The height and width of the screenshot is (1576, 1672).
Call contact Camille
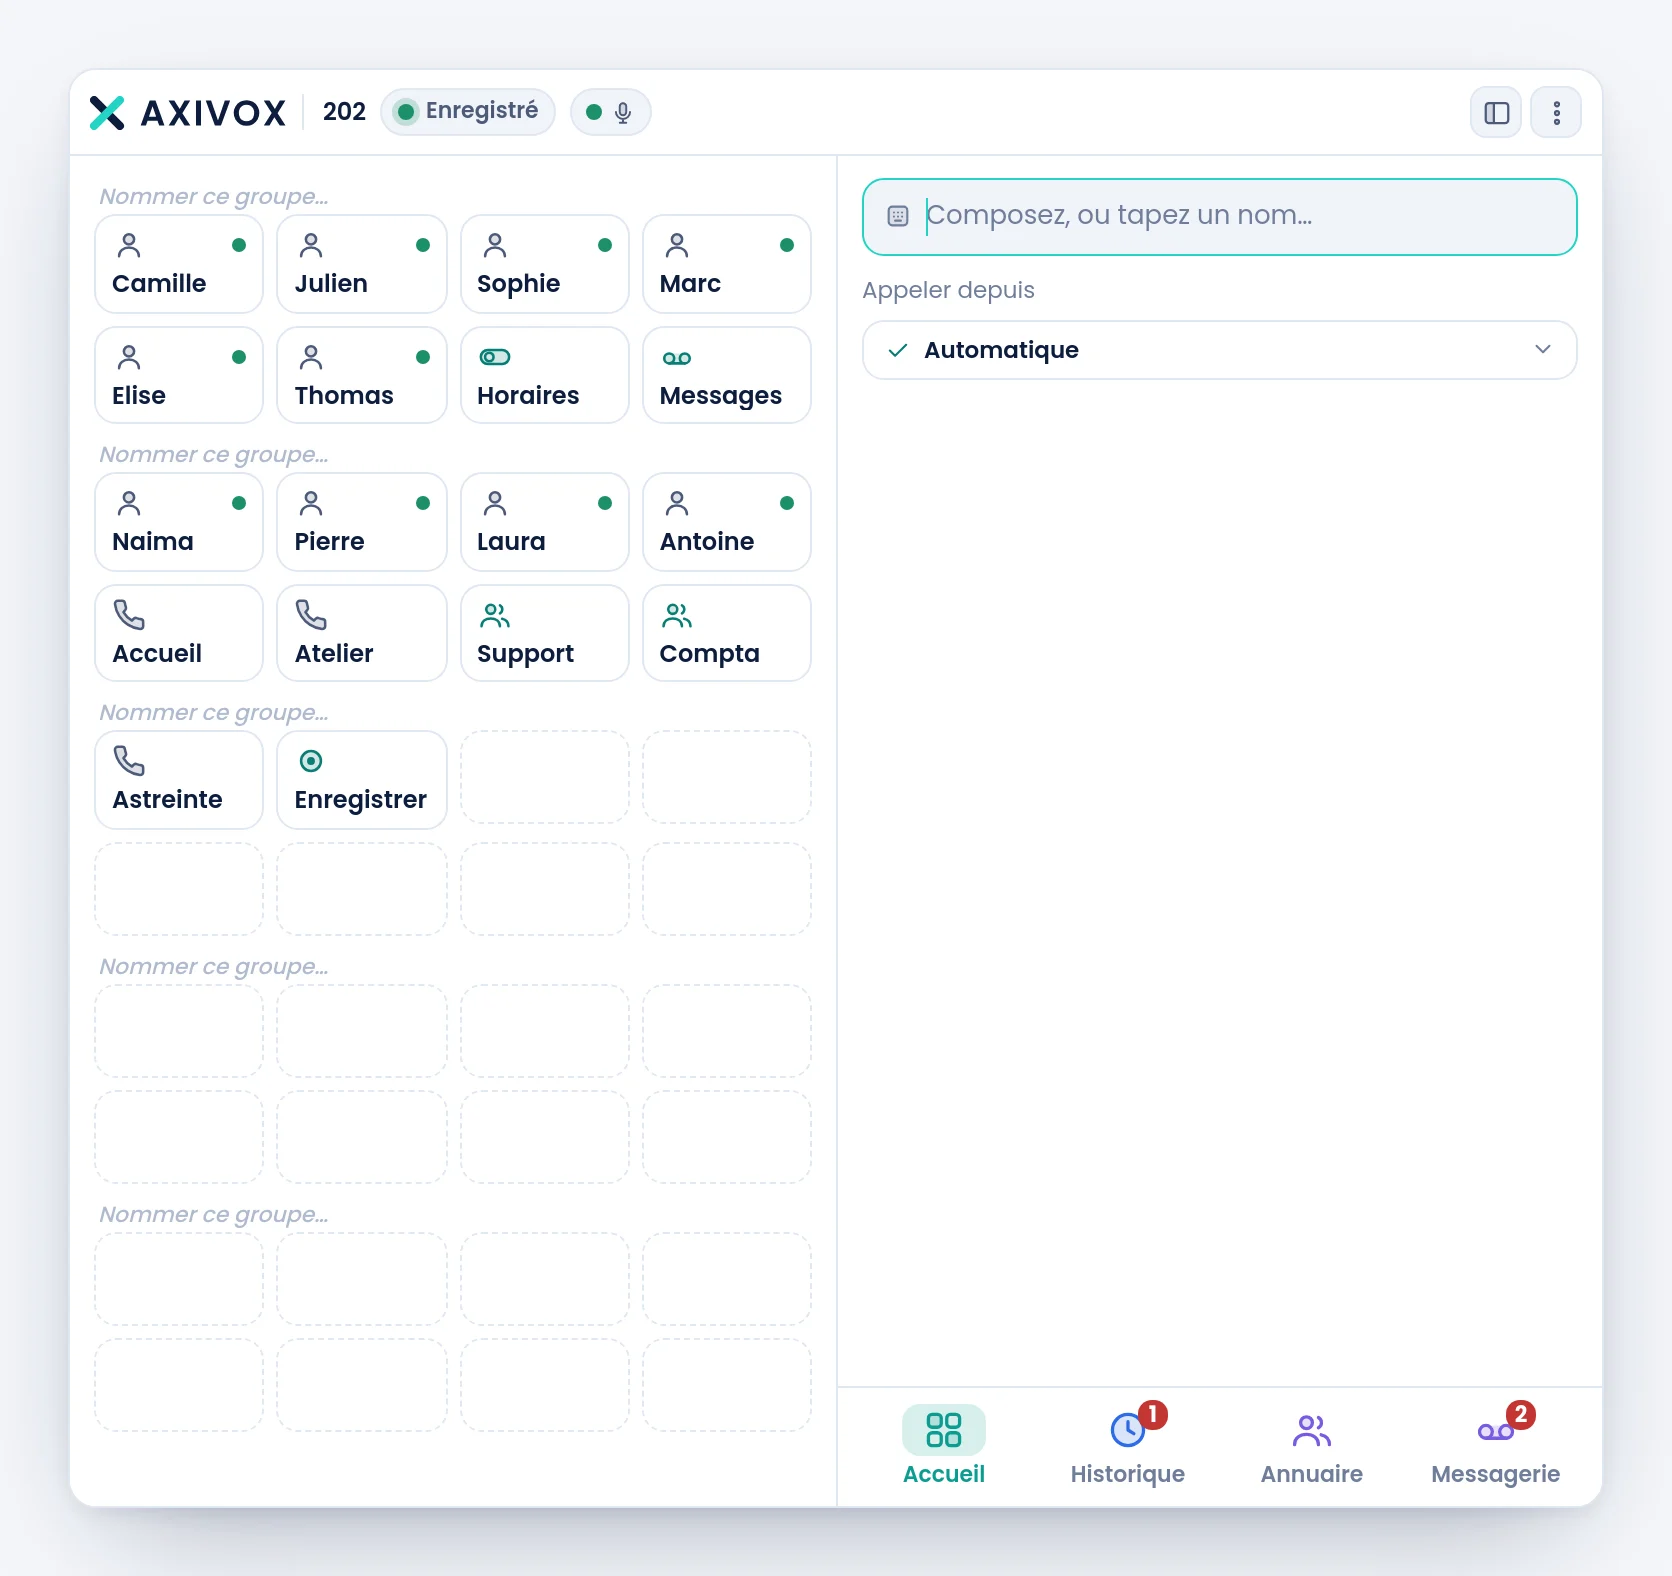(x=179, y=264)
